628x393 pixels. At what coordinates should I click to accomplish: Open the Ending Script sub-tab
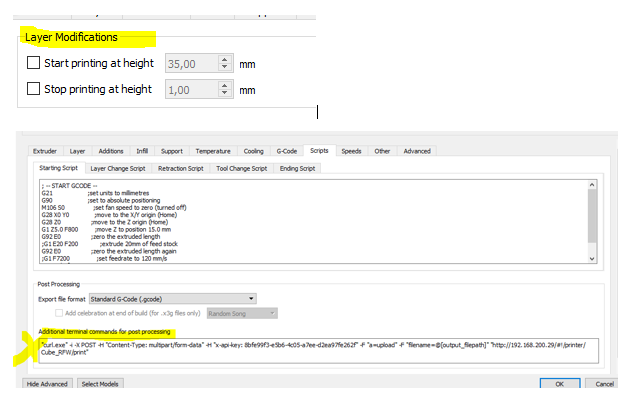(x=298, y=169)
